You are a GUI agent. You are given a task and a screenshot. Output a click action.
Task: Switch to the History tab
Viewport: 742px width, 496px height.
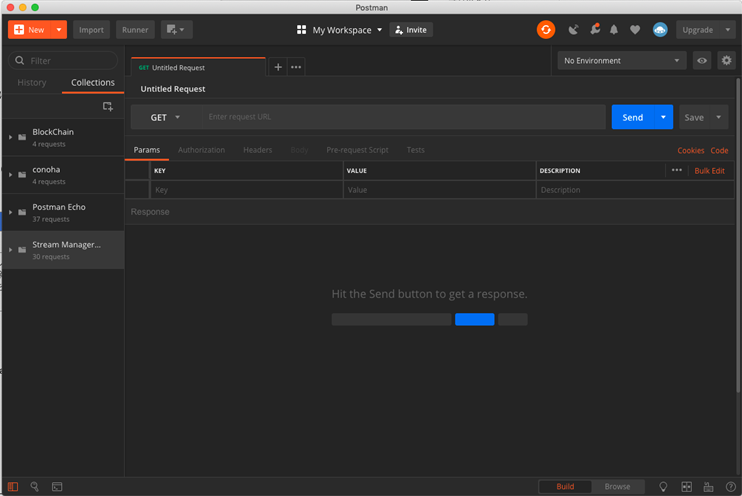[x=32, y=82]
